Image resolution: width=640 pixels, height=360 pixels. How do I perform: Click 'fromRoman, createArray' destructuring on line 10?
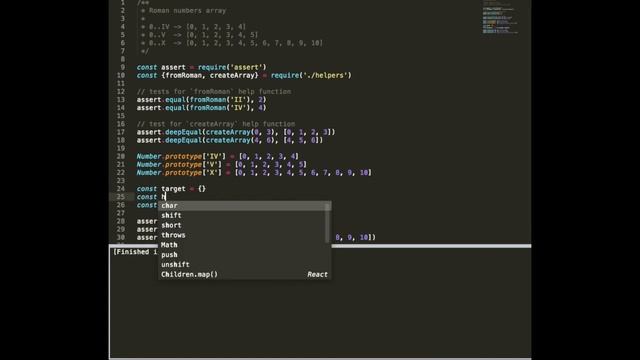point(210,75)
